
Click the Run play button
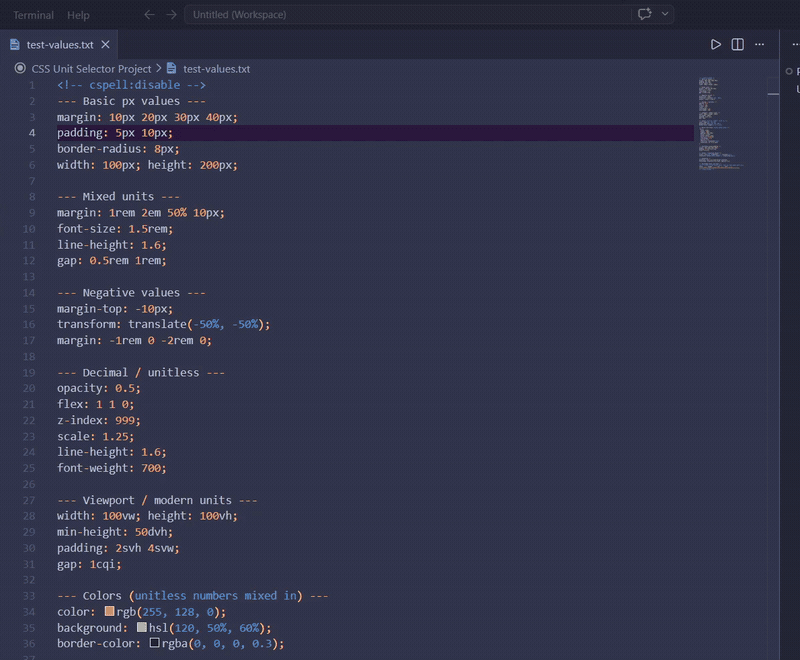click(716, 45)
